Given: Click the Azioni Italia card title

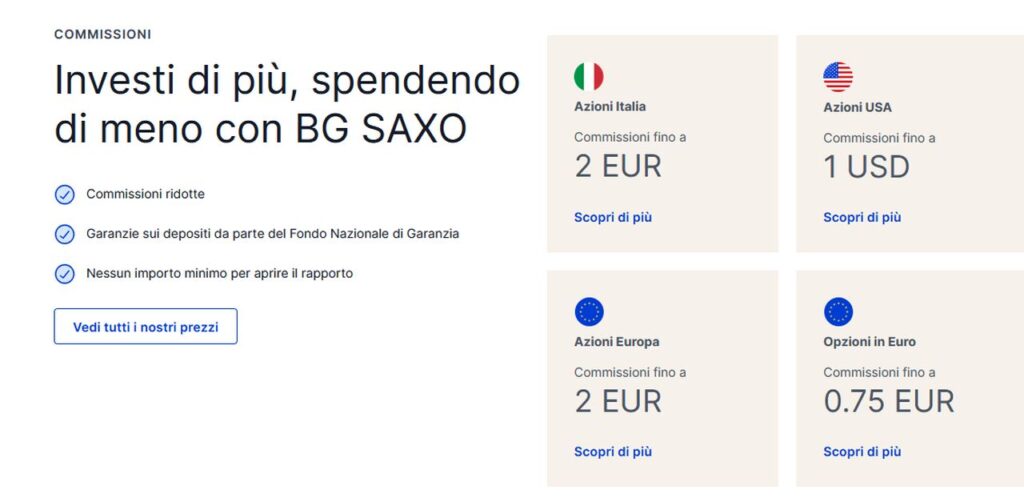Looking at the screenshot, I should [610, 107].
